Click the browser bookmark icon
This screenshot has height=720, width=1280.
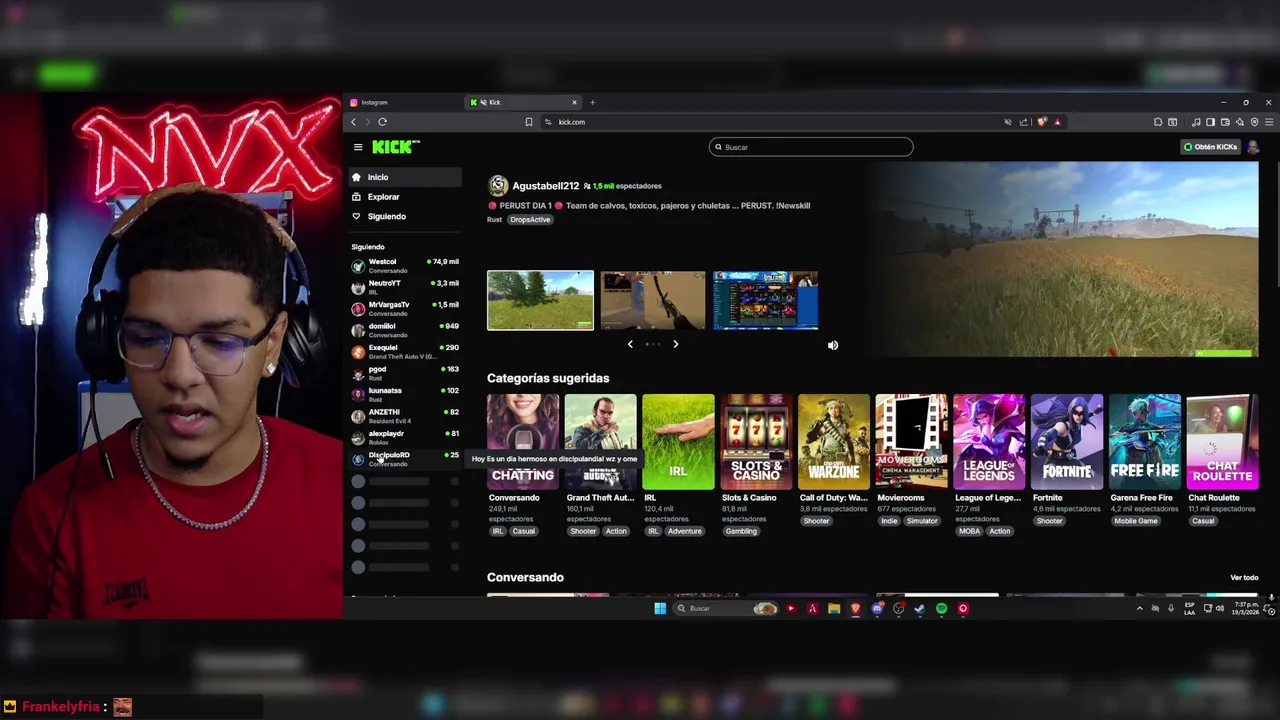[529, 122]
